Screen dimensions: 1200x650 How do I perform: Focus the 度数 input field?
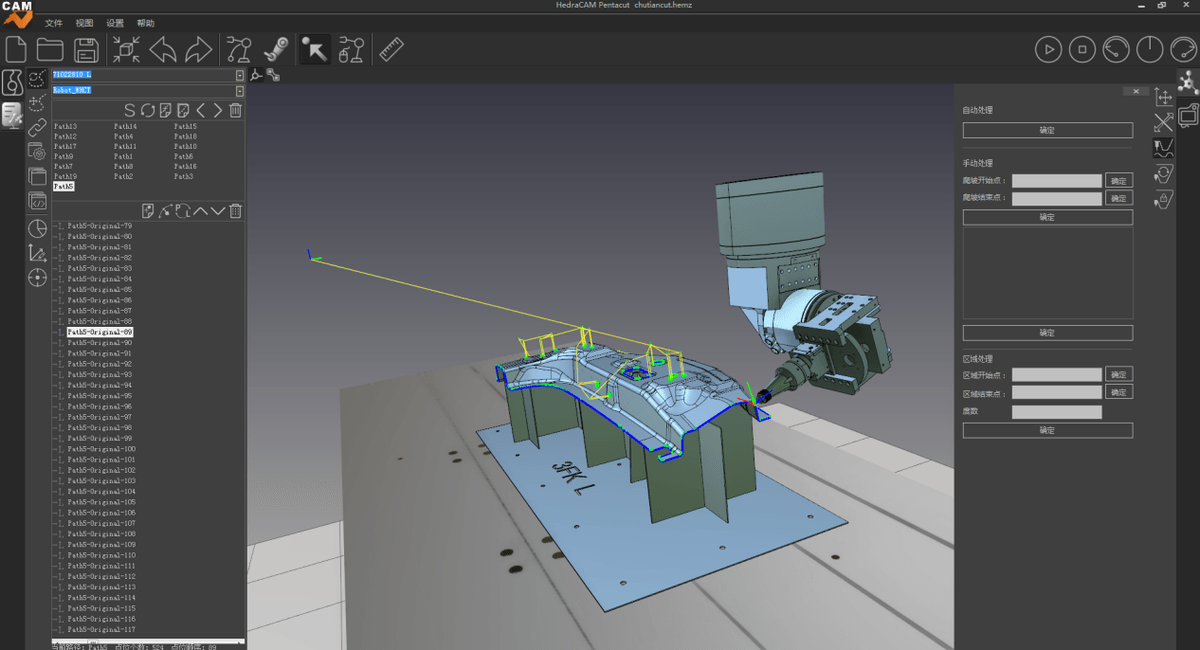[1056, 411]
